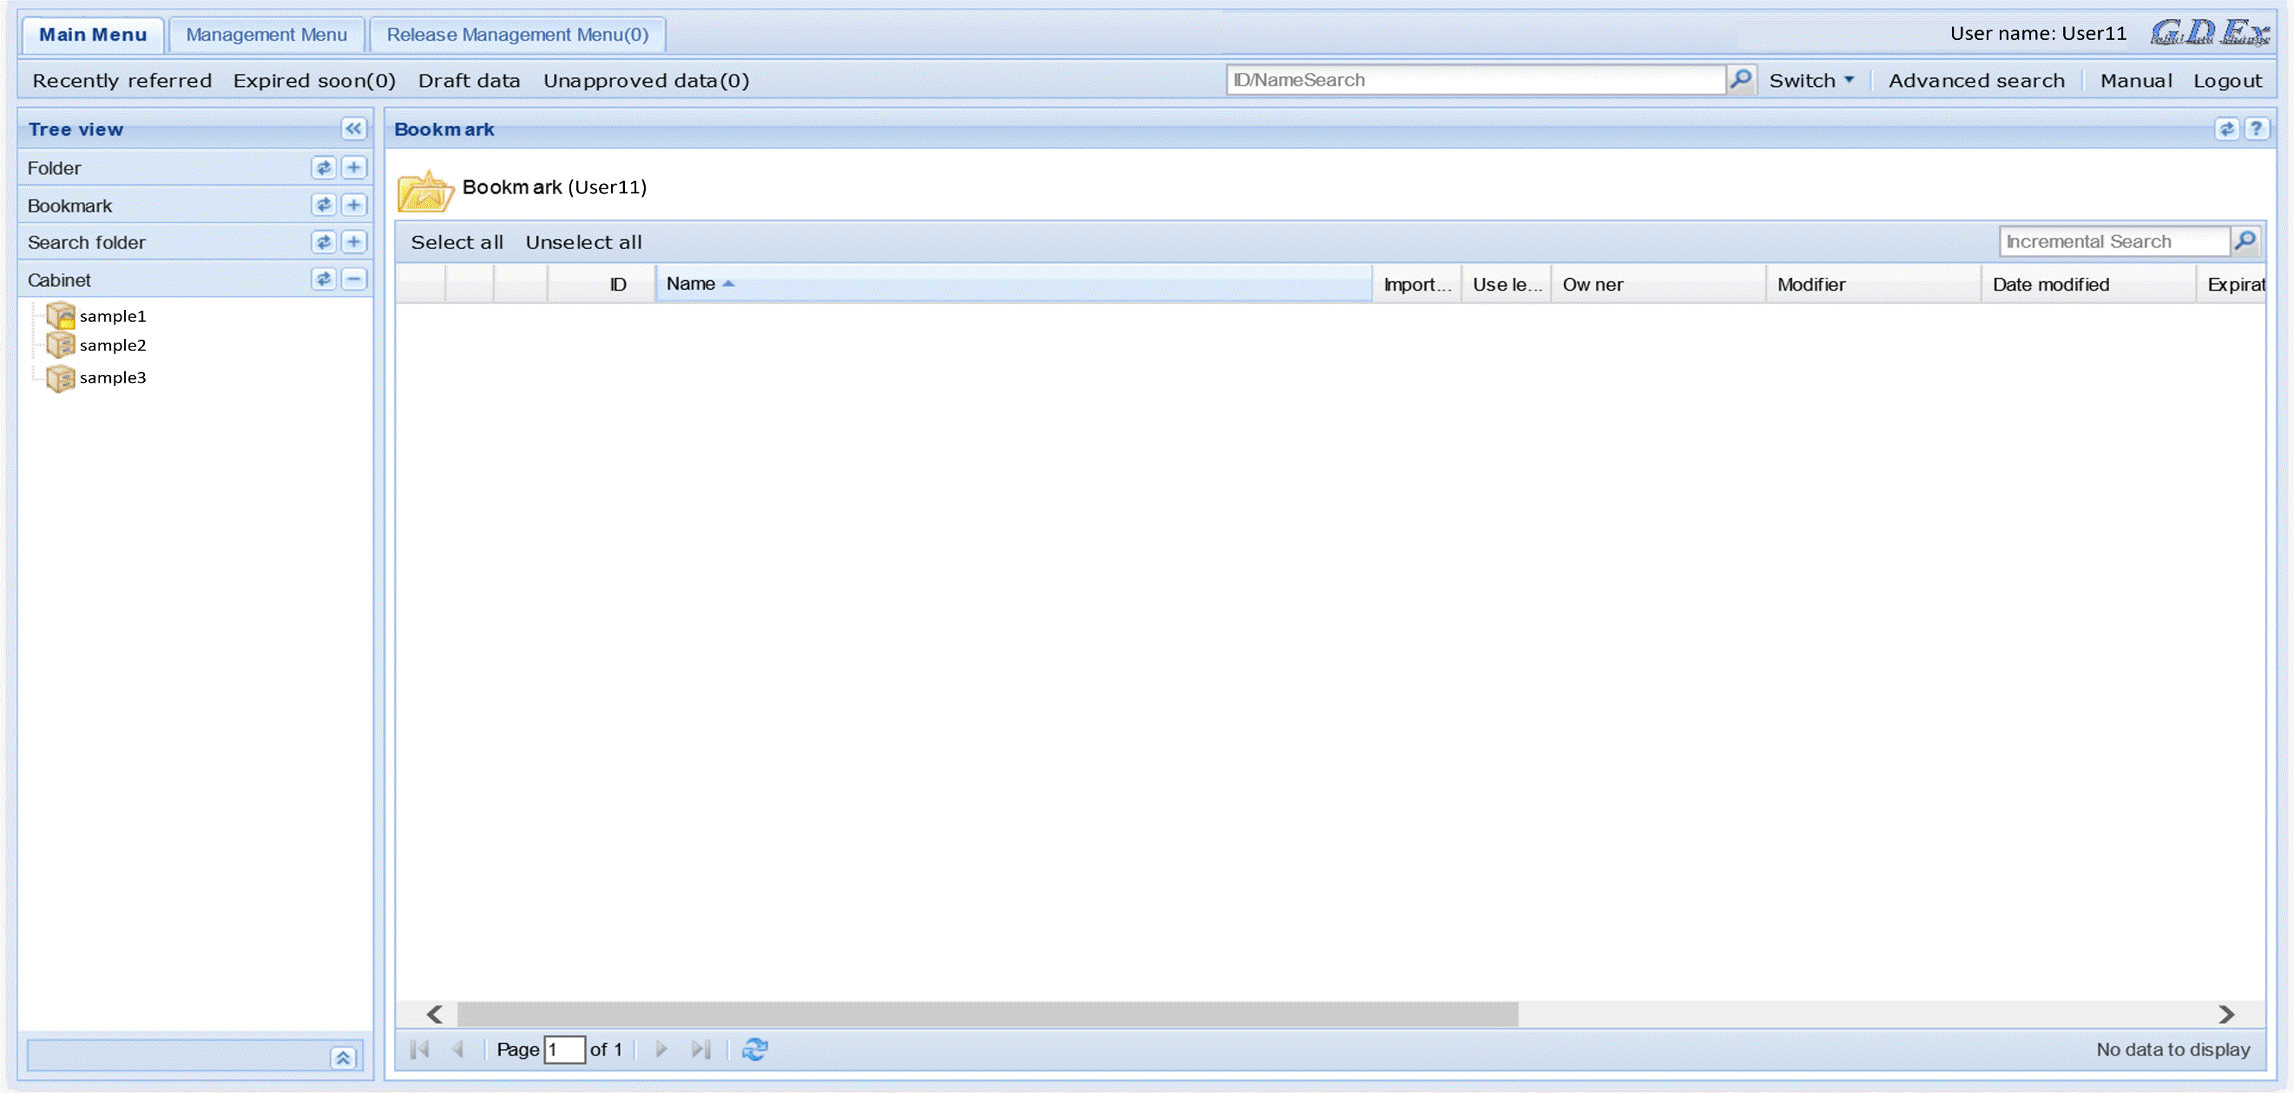This screenshot has height=1093, width=2294.
Task: Select the sample2 cabinet
Action: point(111,345)
